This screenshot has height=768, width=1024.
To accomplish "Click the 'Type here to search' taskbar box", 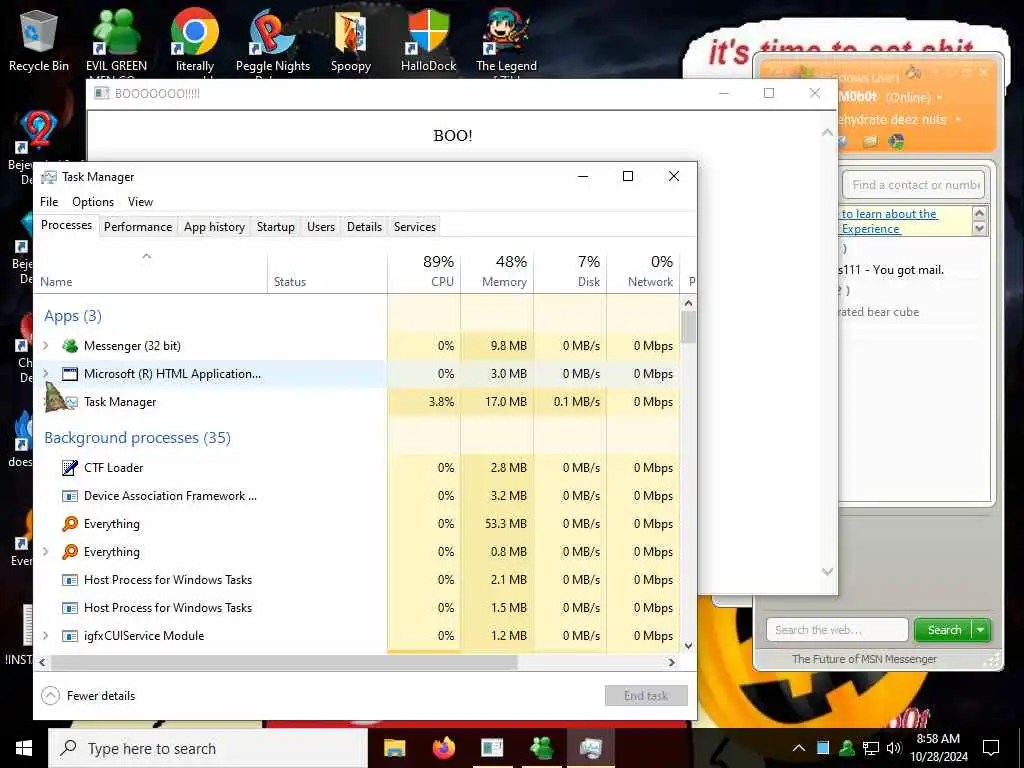I will [x=208, y=748].
